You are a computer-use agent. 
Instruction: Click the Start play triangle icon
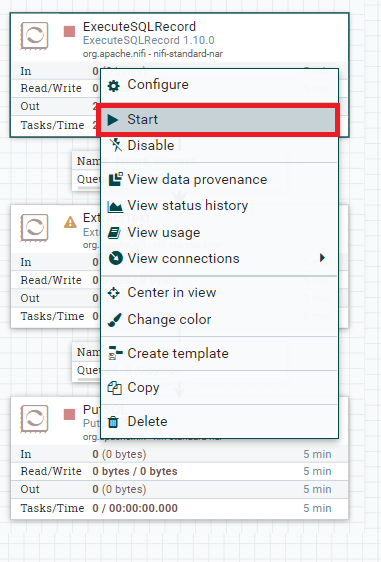tap(113, 120)
